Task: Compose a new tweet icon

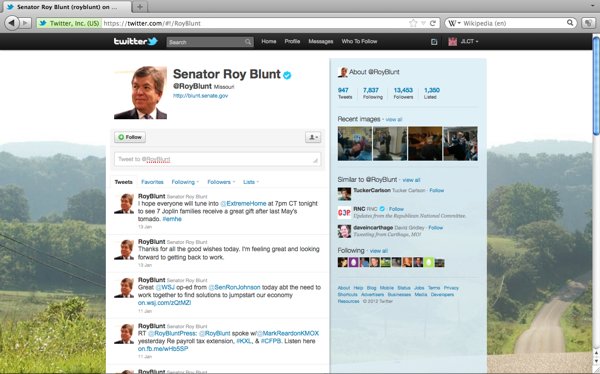Action: click(x=434, y=42)
